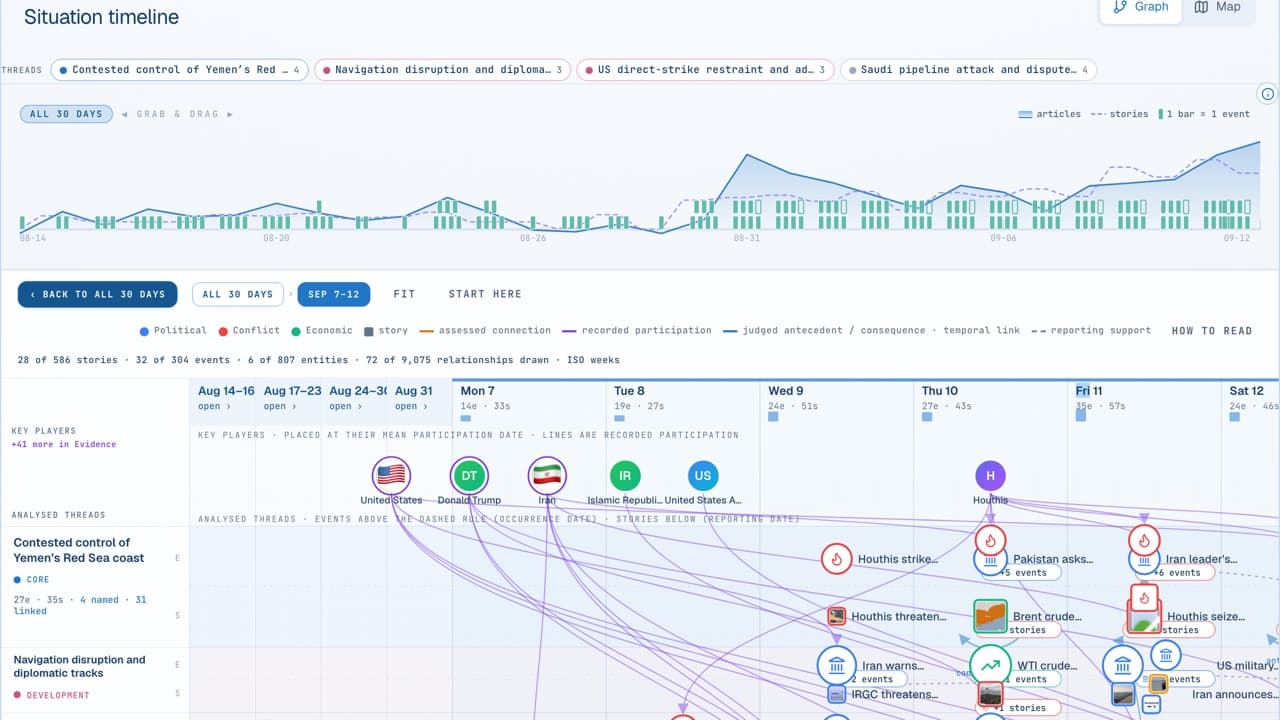Toggle the Contested control of Yemen's Red thread chip
Viewport: 1280px width, 720px height.
coord(179,70)
